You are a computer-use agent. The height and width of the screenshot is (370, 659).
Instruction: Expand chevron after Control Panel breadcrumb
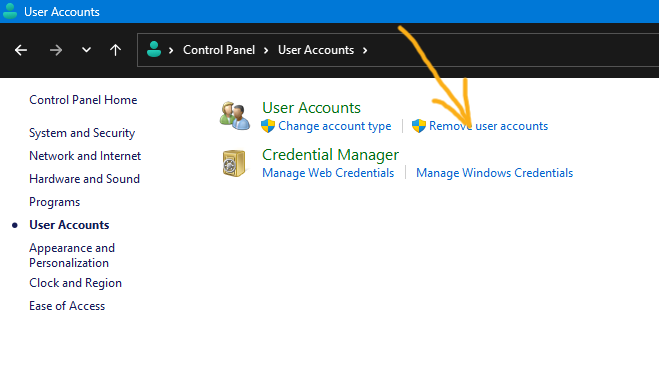(x=266, y=50)
